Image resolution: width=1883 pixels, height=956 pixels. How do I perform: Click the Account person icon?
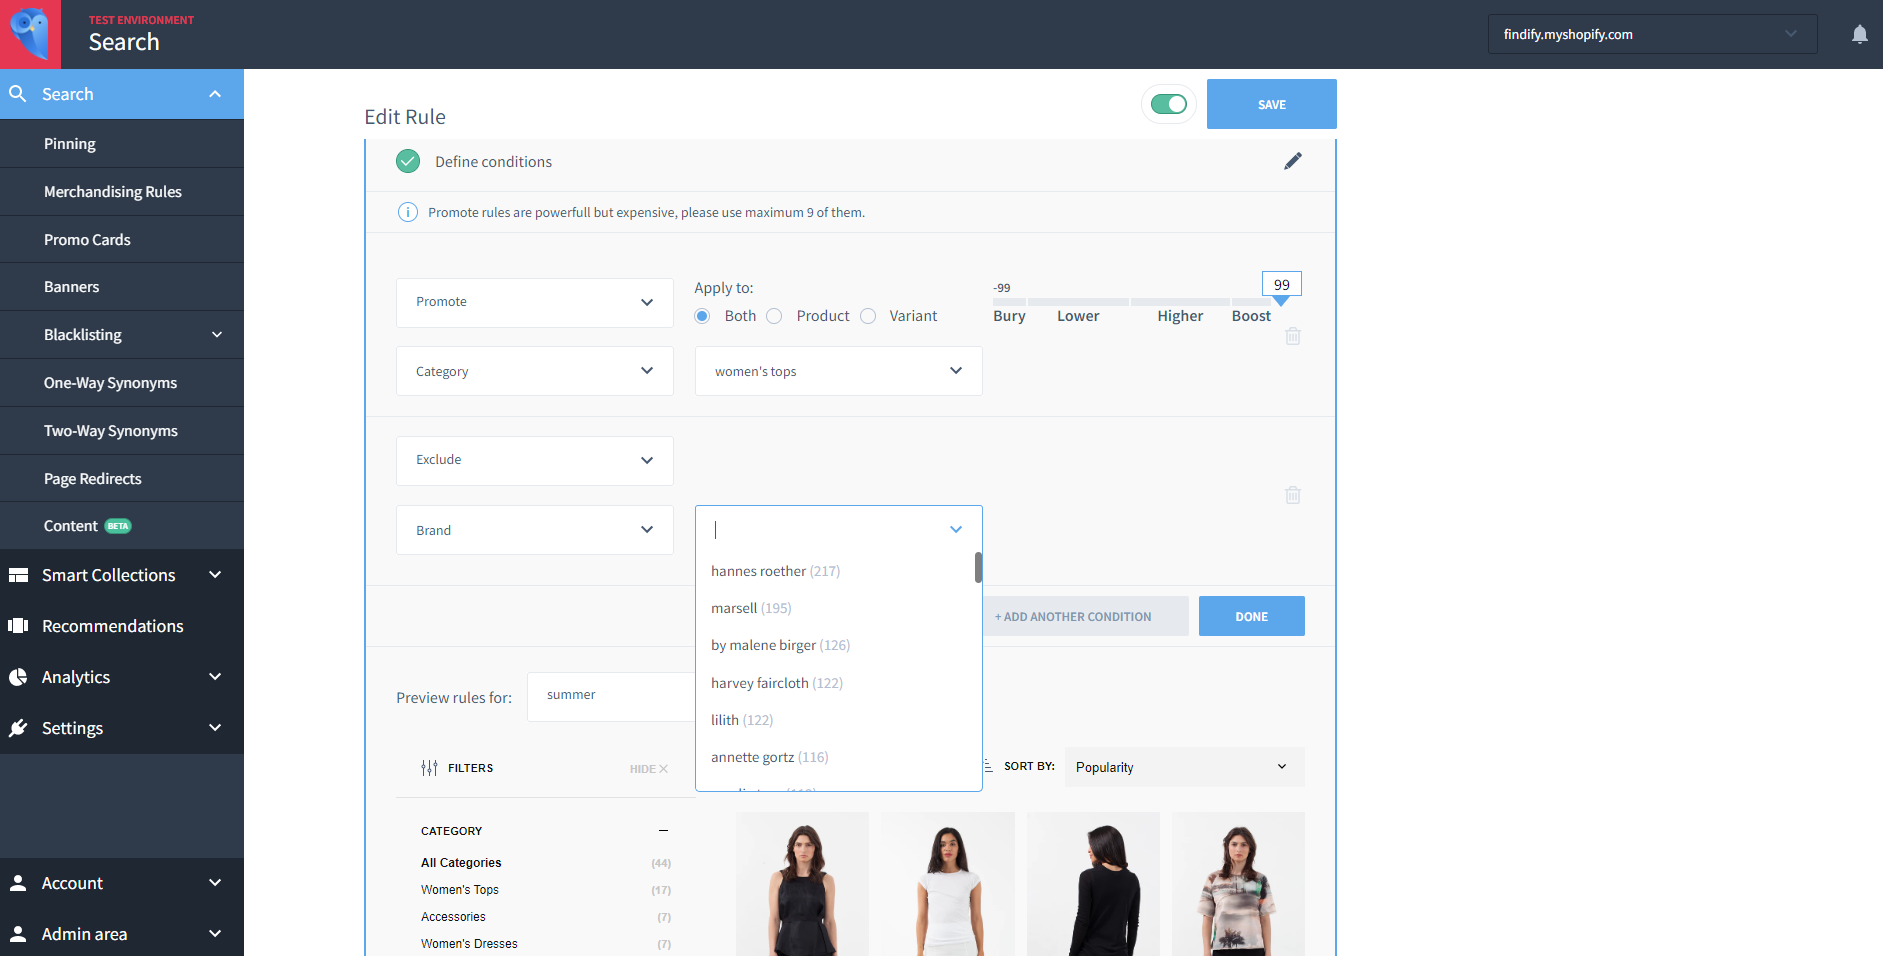pos(18,883)
